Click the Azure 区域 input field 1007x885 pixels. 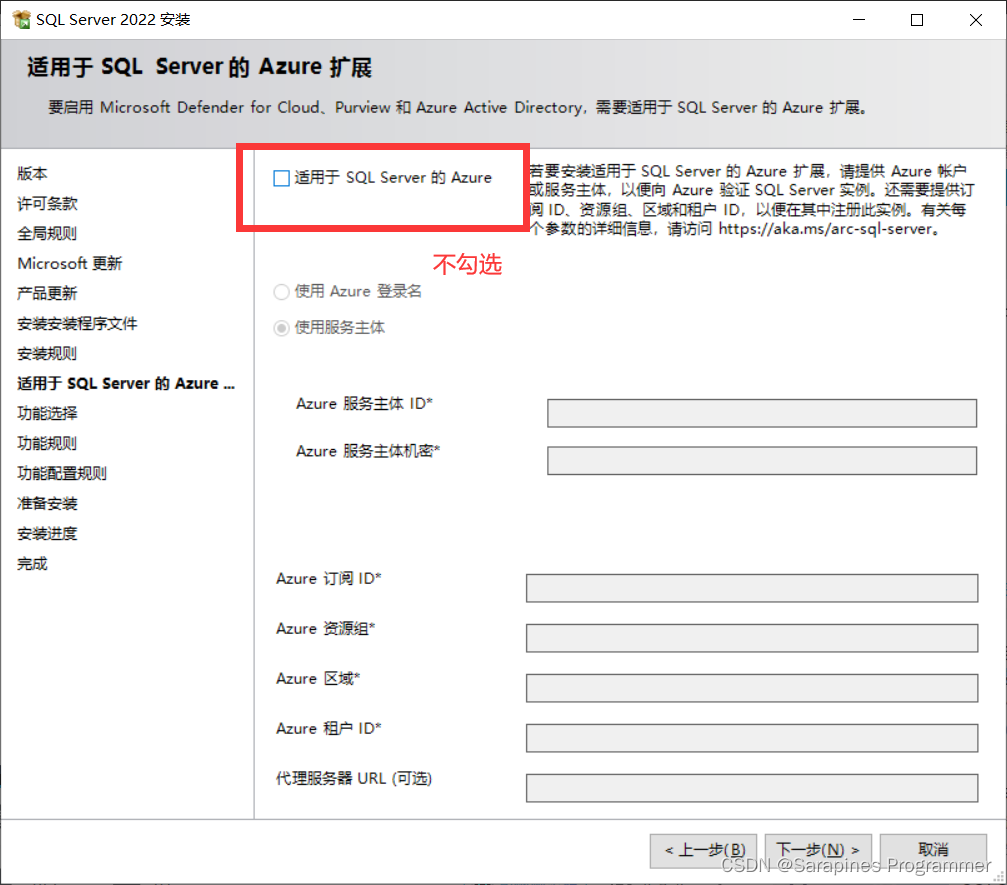click(751, 688)
